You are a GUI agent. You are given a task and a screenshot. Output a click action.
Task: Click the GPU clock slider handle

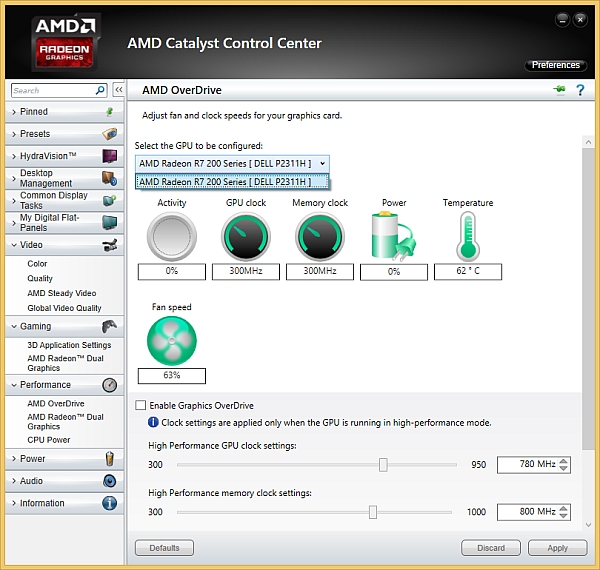tap(383, 465)
